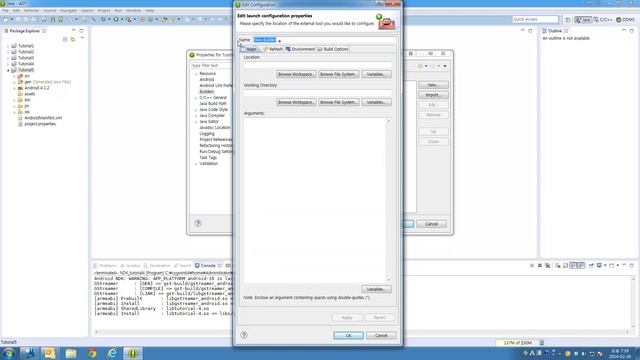Open the Environment tab

point(300,49)
